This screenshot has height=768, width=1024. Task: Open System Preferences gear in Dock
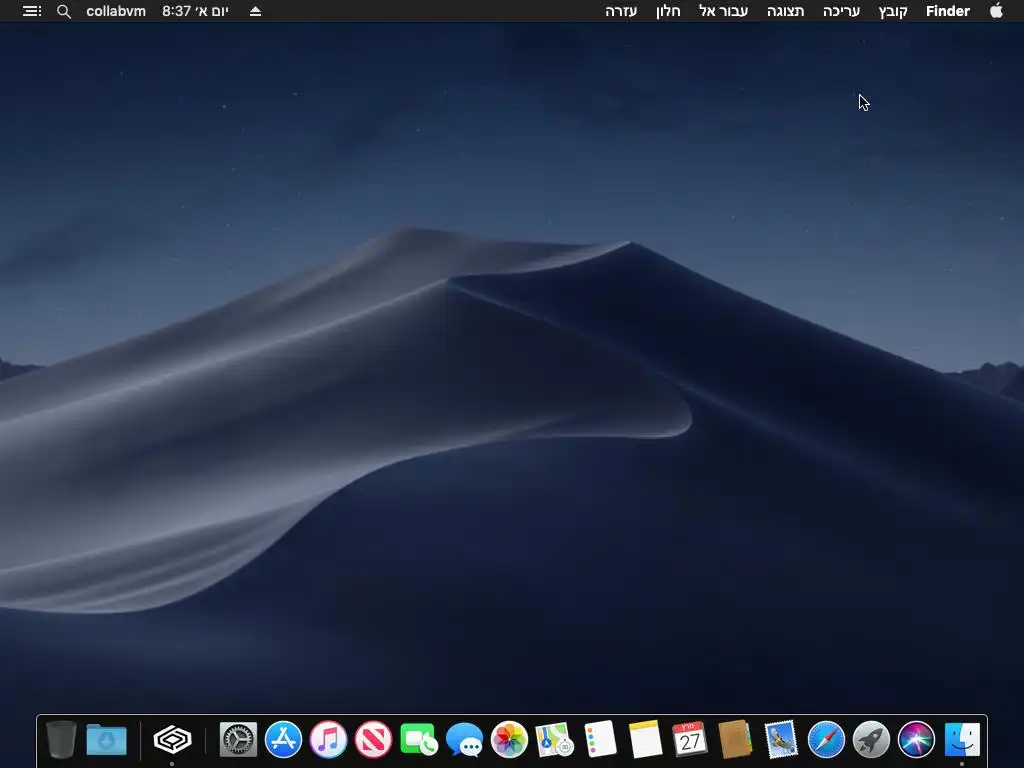point(238,739)
